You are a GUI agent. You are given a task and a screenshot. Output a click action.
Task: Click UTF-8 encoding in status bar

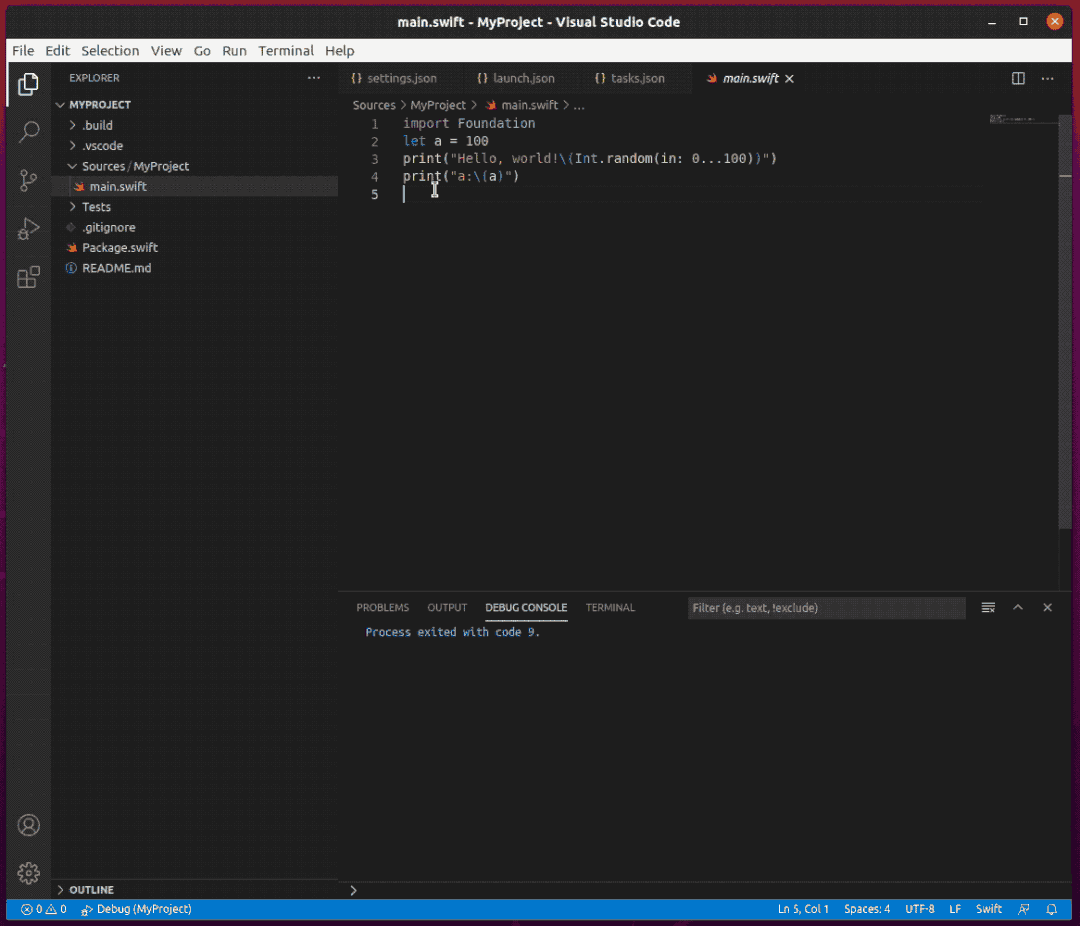pos(920,909)
